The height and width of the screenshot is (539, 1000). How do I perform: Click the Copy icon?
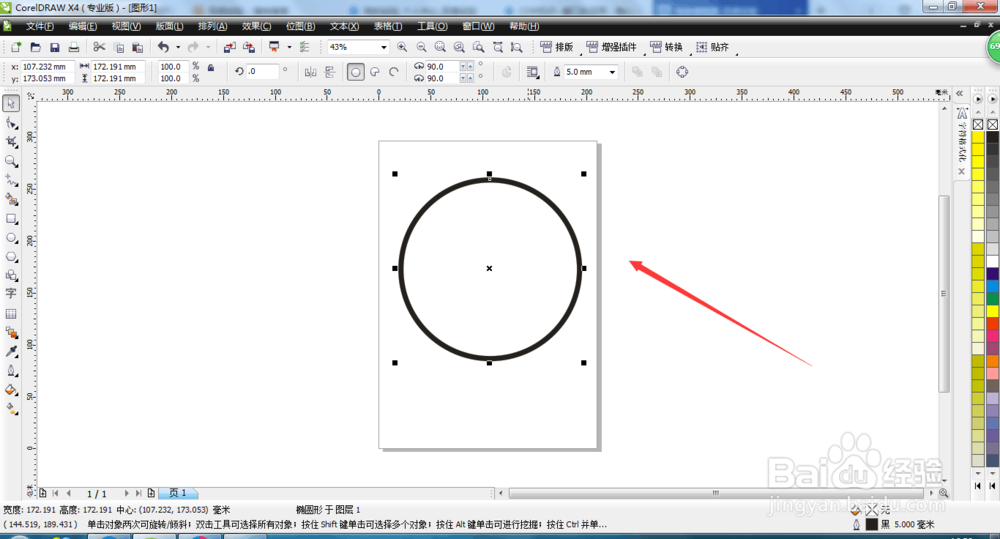[119, 47]
